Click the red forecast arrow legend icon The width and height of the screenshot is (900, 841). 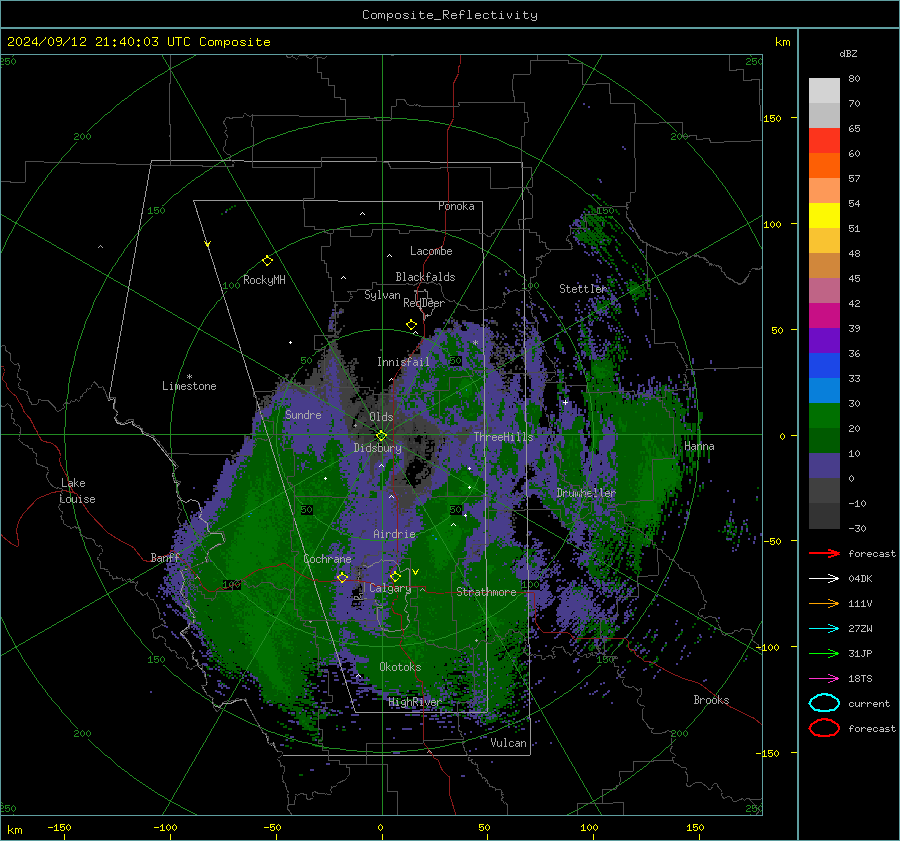pos(824,553)
